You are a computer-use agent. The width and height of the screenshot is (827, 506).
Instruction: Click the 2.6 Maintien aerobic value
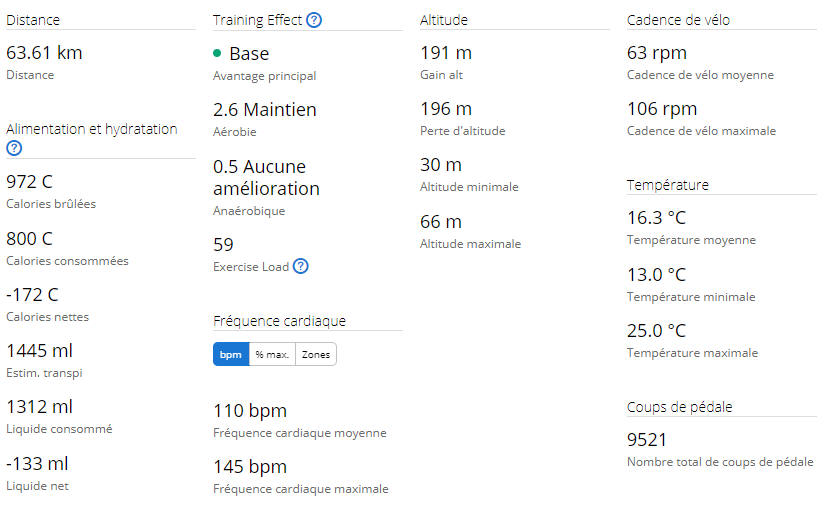(265, 110)
